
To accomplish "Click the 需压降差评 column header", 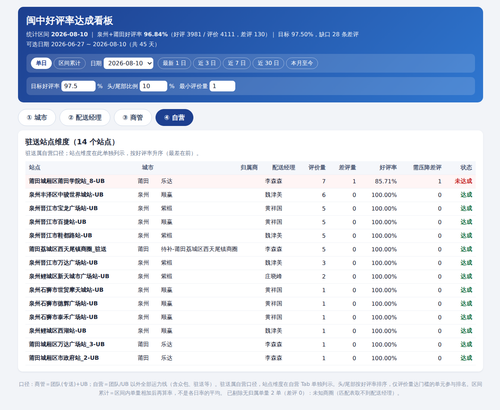I will (427, 167).
